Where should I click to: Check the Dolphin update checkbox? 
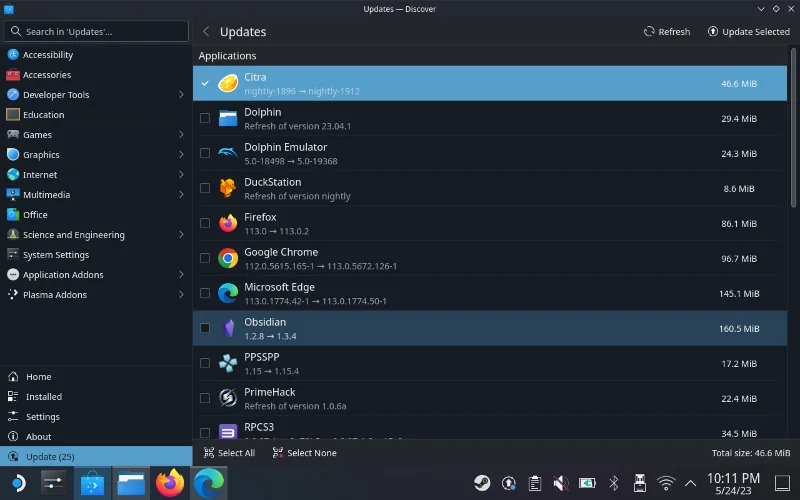pyautogui.click(x=205, y=118)
